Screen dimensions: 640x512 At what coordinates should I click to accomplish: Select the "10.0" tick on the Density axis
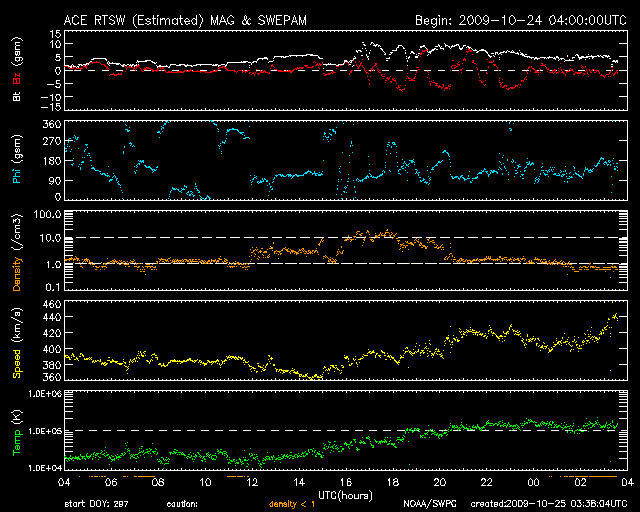[51, 238]
